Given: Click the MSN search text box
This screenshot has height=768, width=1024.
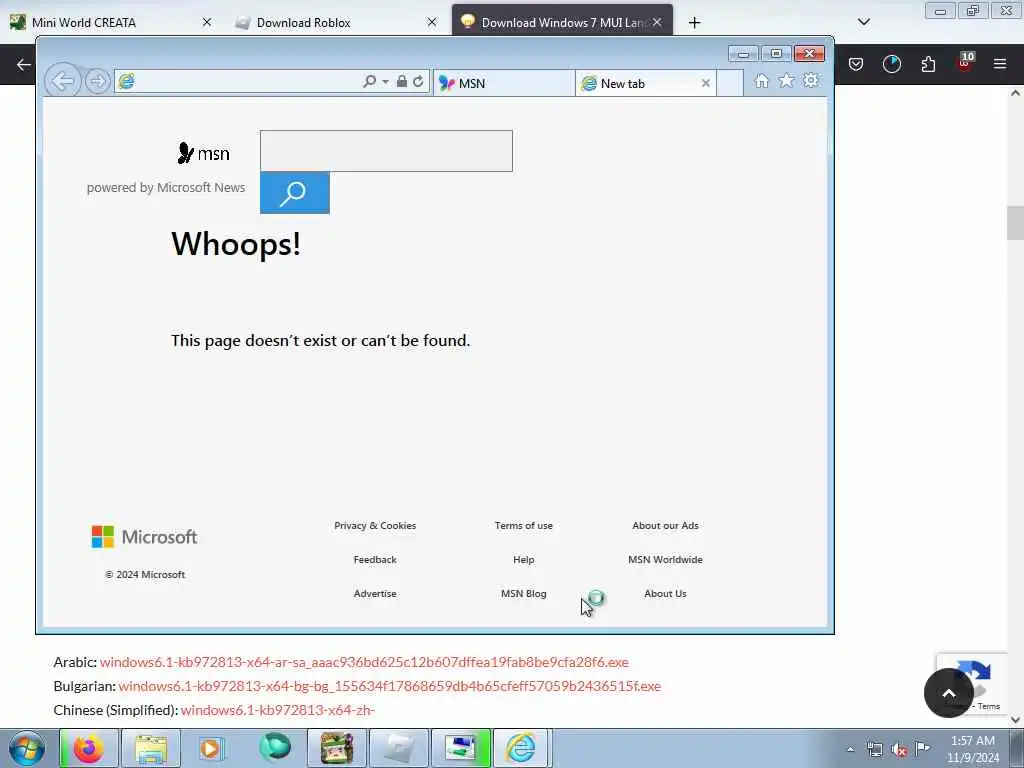Looking at the screenshot, I should pos(386,151).
